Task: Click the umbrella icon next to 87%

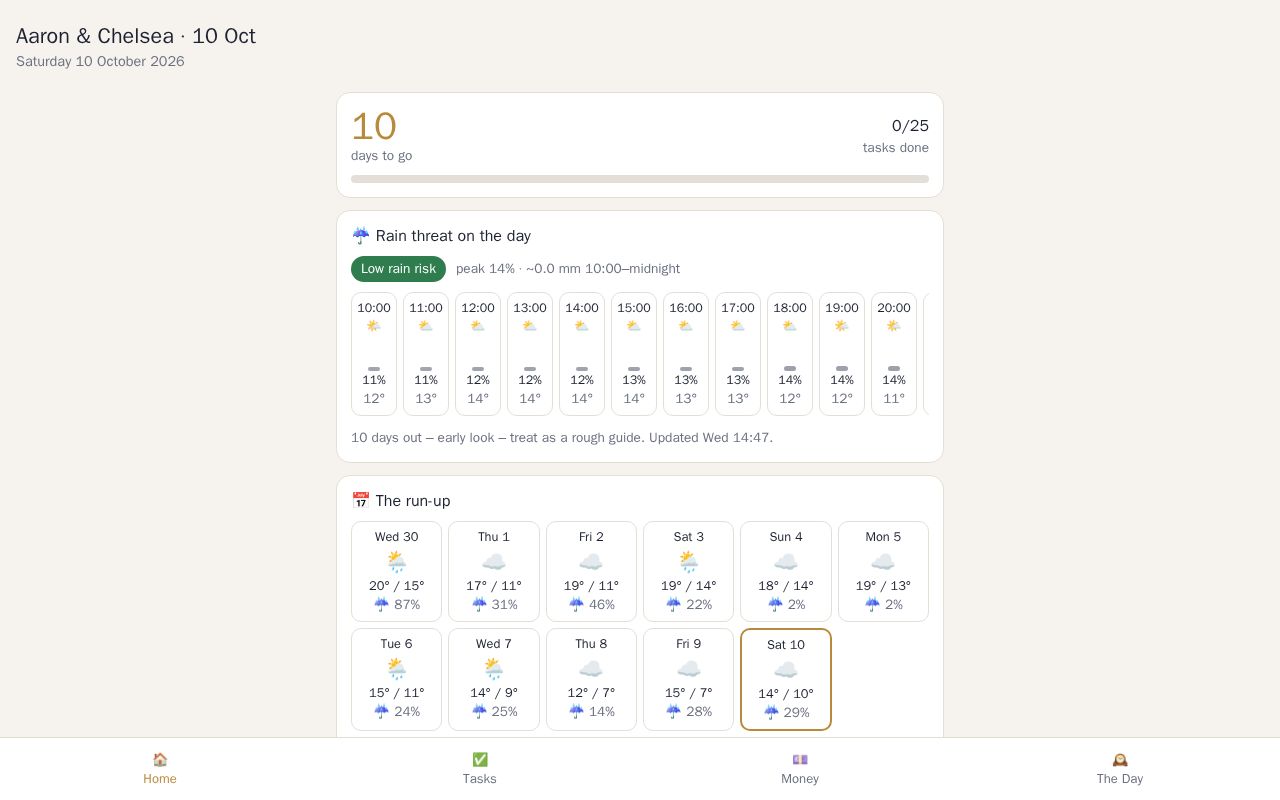Action: (x=381, y=605)
